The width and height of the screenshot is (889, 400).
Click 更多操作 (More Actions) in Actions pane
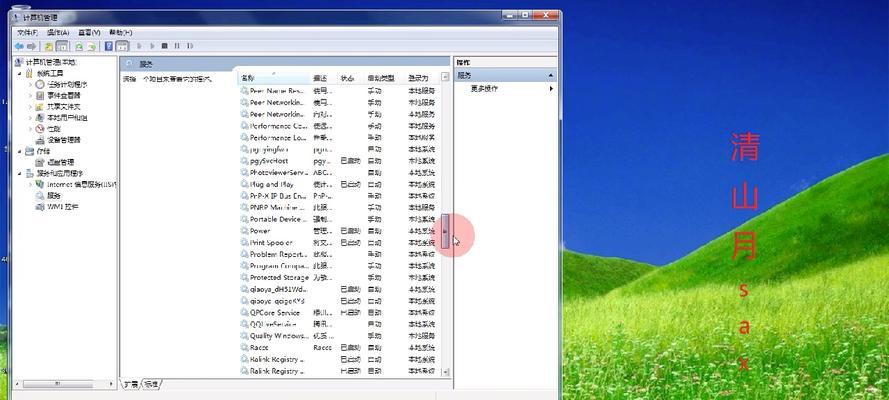coord(485,88)
